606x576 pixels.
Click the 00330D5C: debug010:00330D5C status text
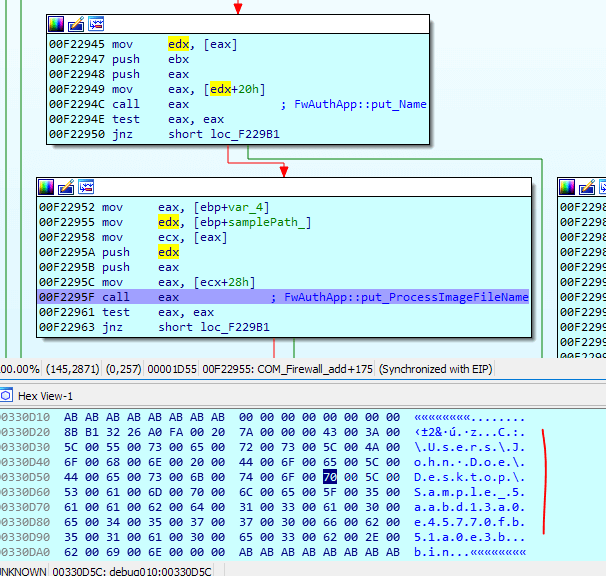tap(132, 571)
